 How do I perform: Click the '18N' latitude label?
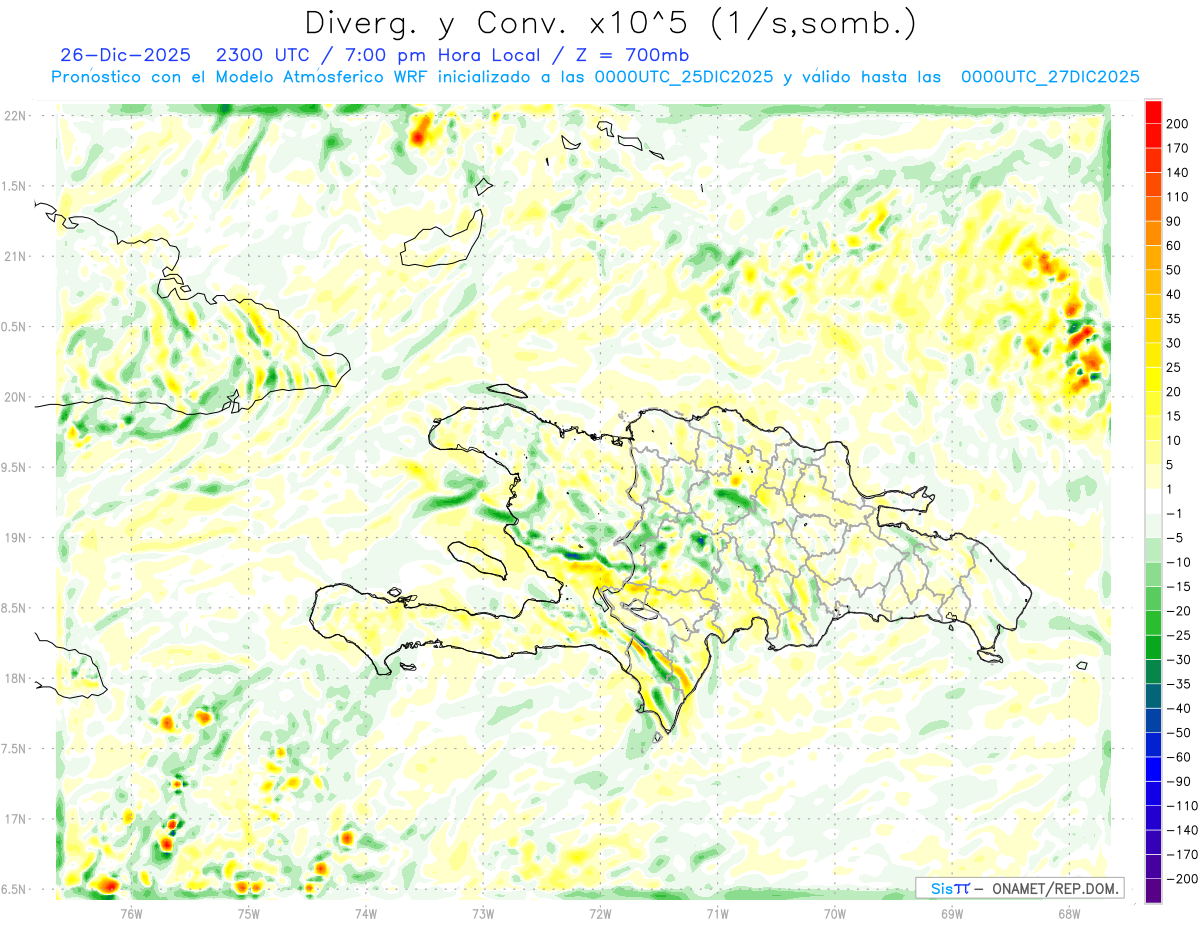click(x=16, y=679)
